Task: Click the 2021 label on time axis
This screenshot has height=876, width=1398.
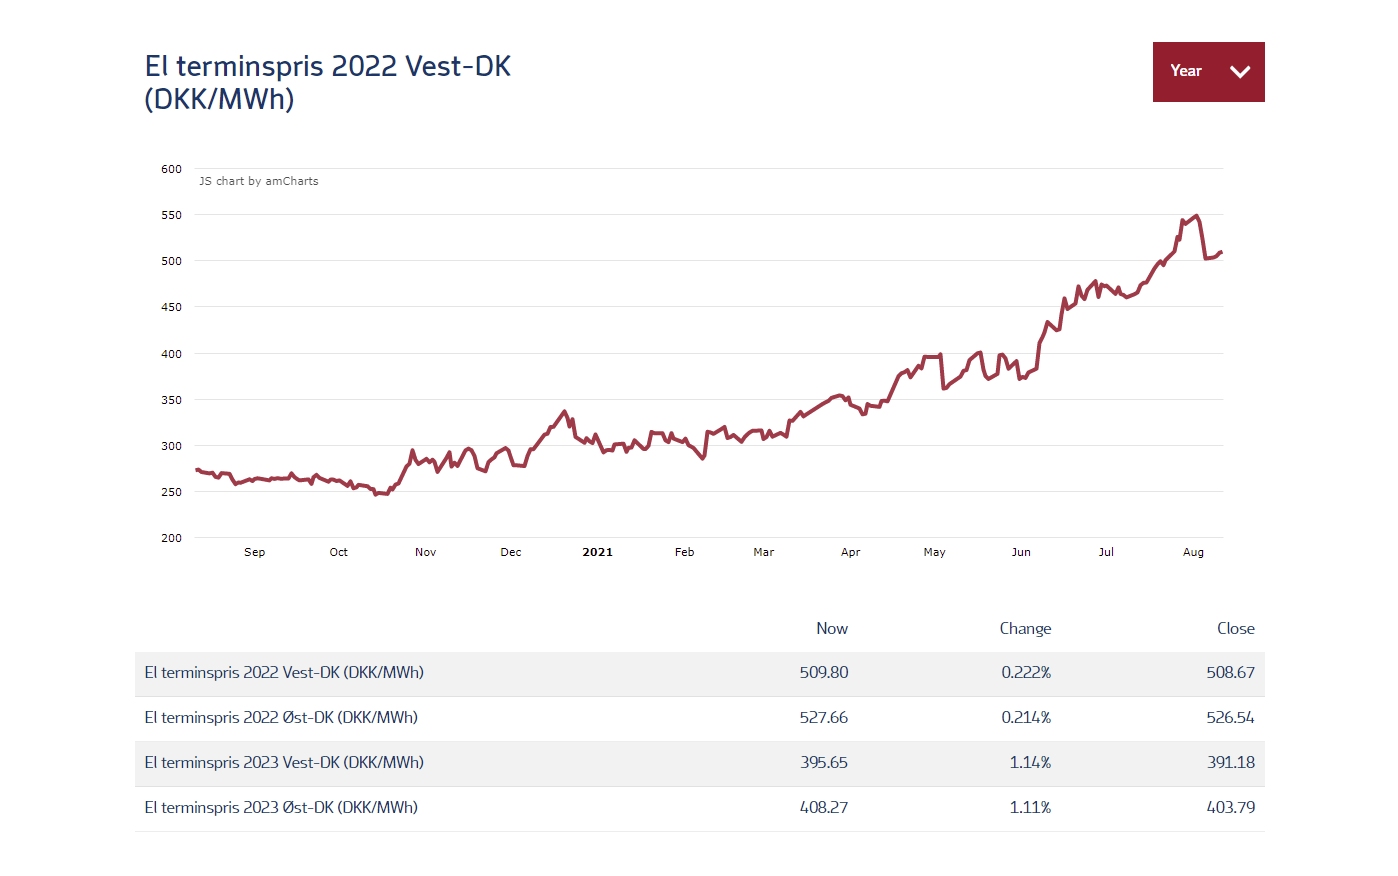Action: 597,552
